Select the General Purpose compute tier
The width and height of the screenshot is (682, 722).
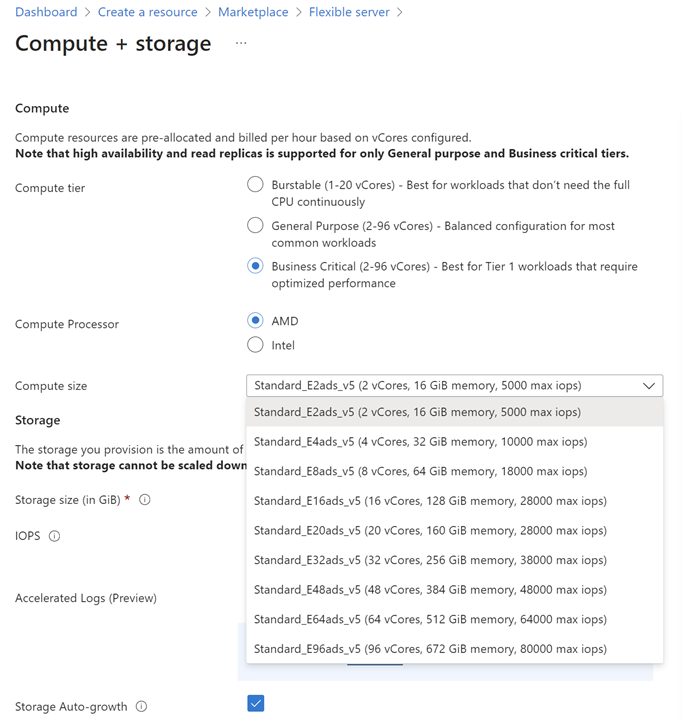pyautogui.click(x=256, y=226)
